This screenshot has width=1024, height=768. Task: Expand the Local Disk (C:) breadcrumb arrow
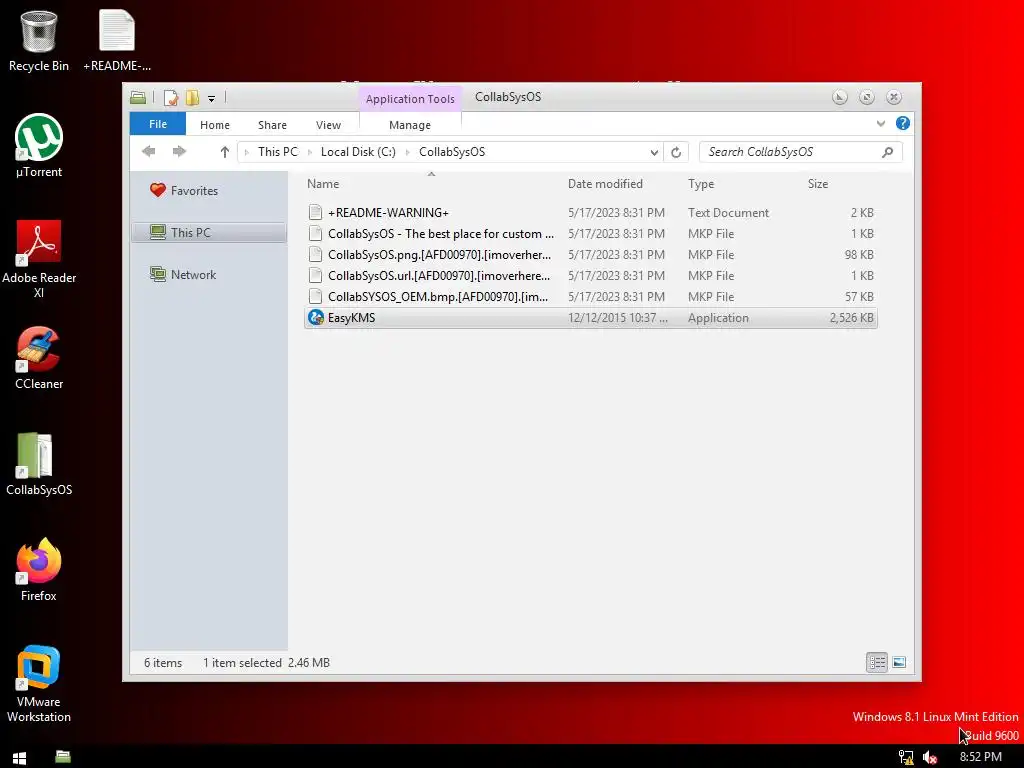[x=408, y=152]
